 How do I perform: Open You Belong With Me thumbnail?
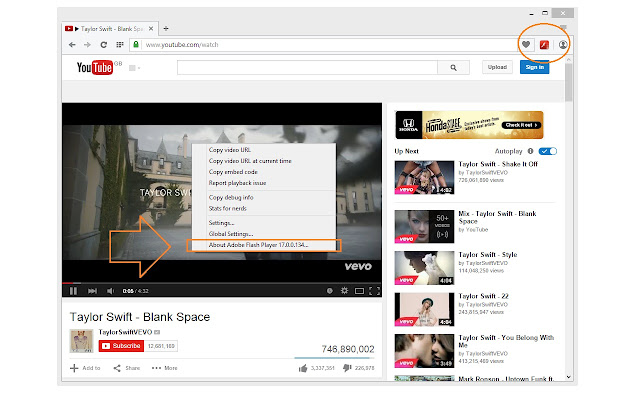pyautogui.click(x=424, y=351)
